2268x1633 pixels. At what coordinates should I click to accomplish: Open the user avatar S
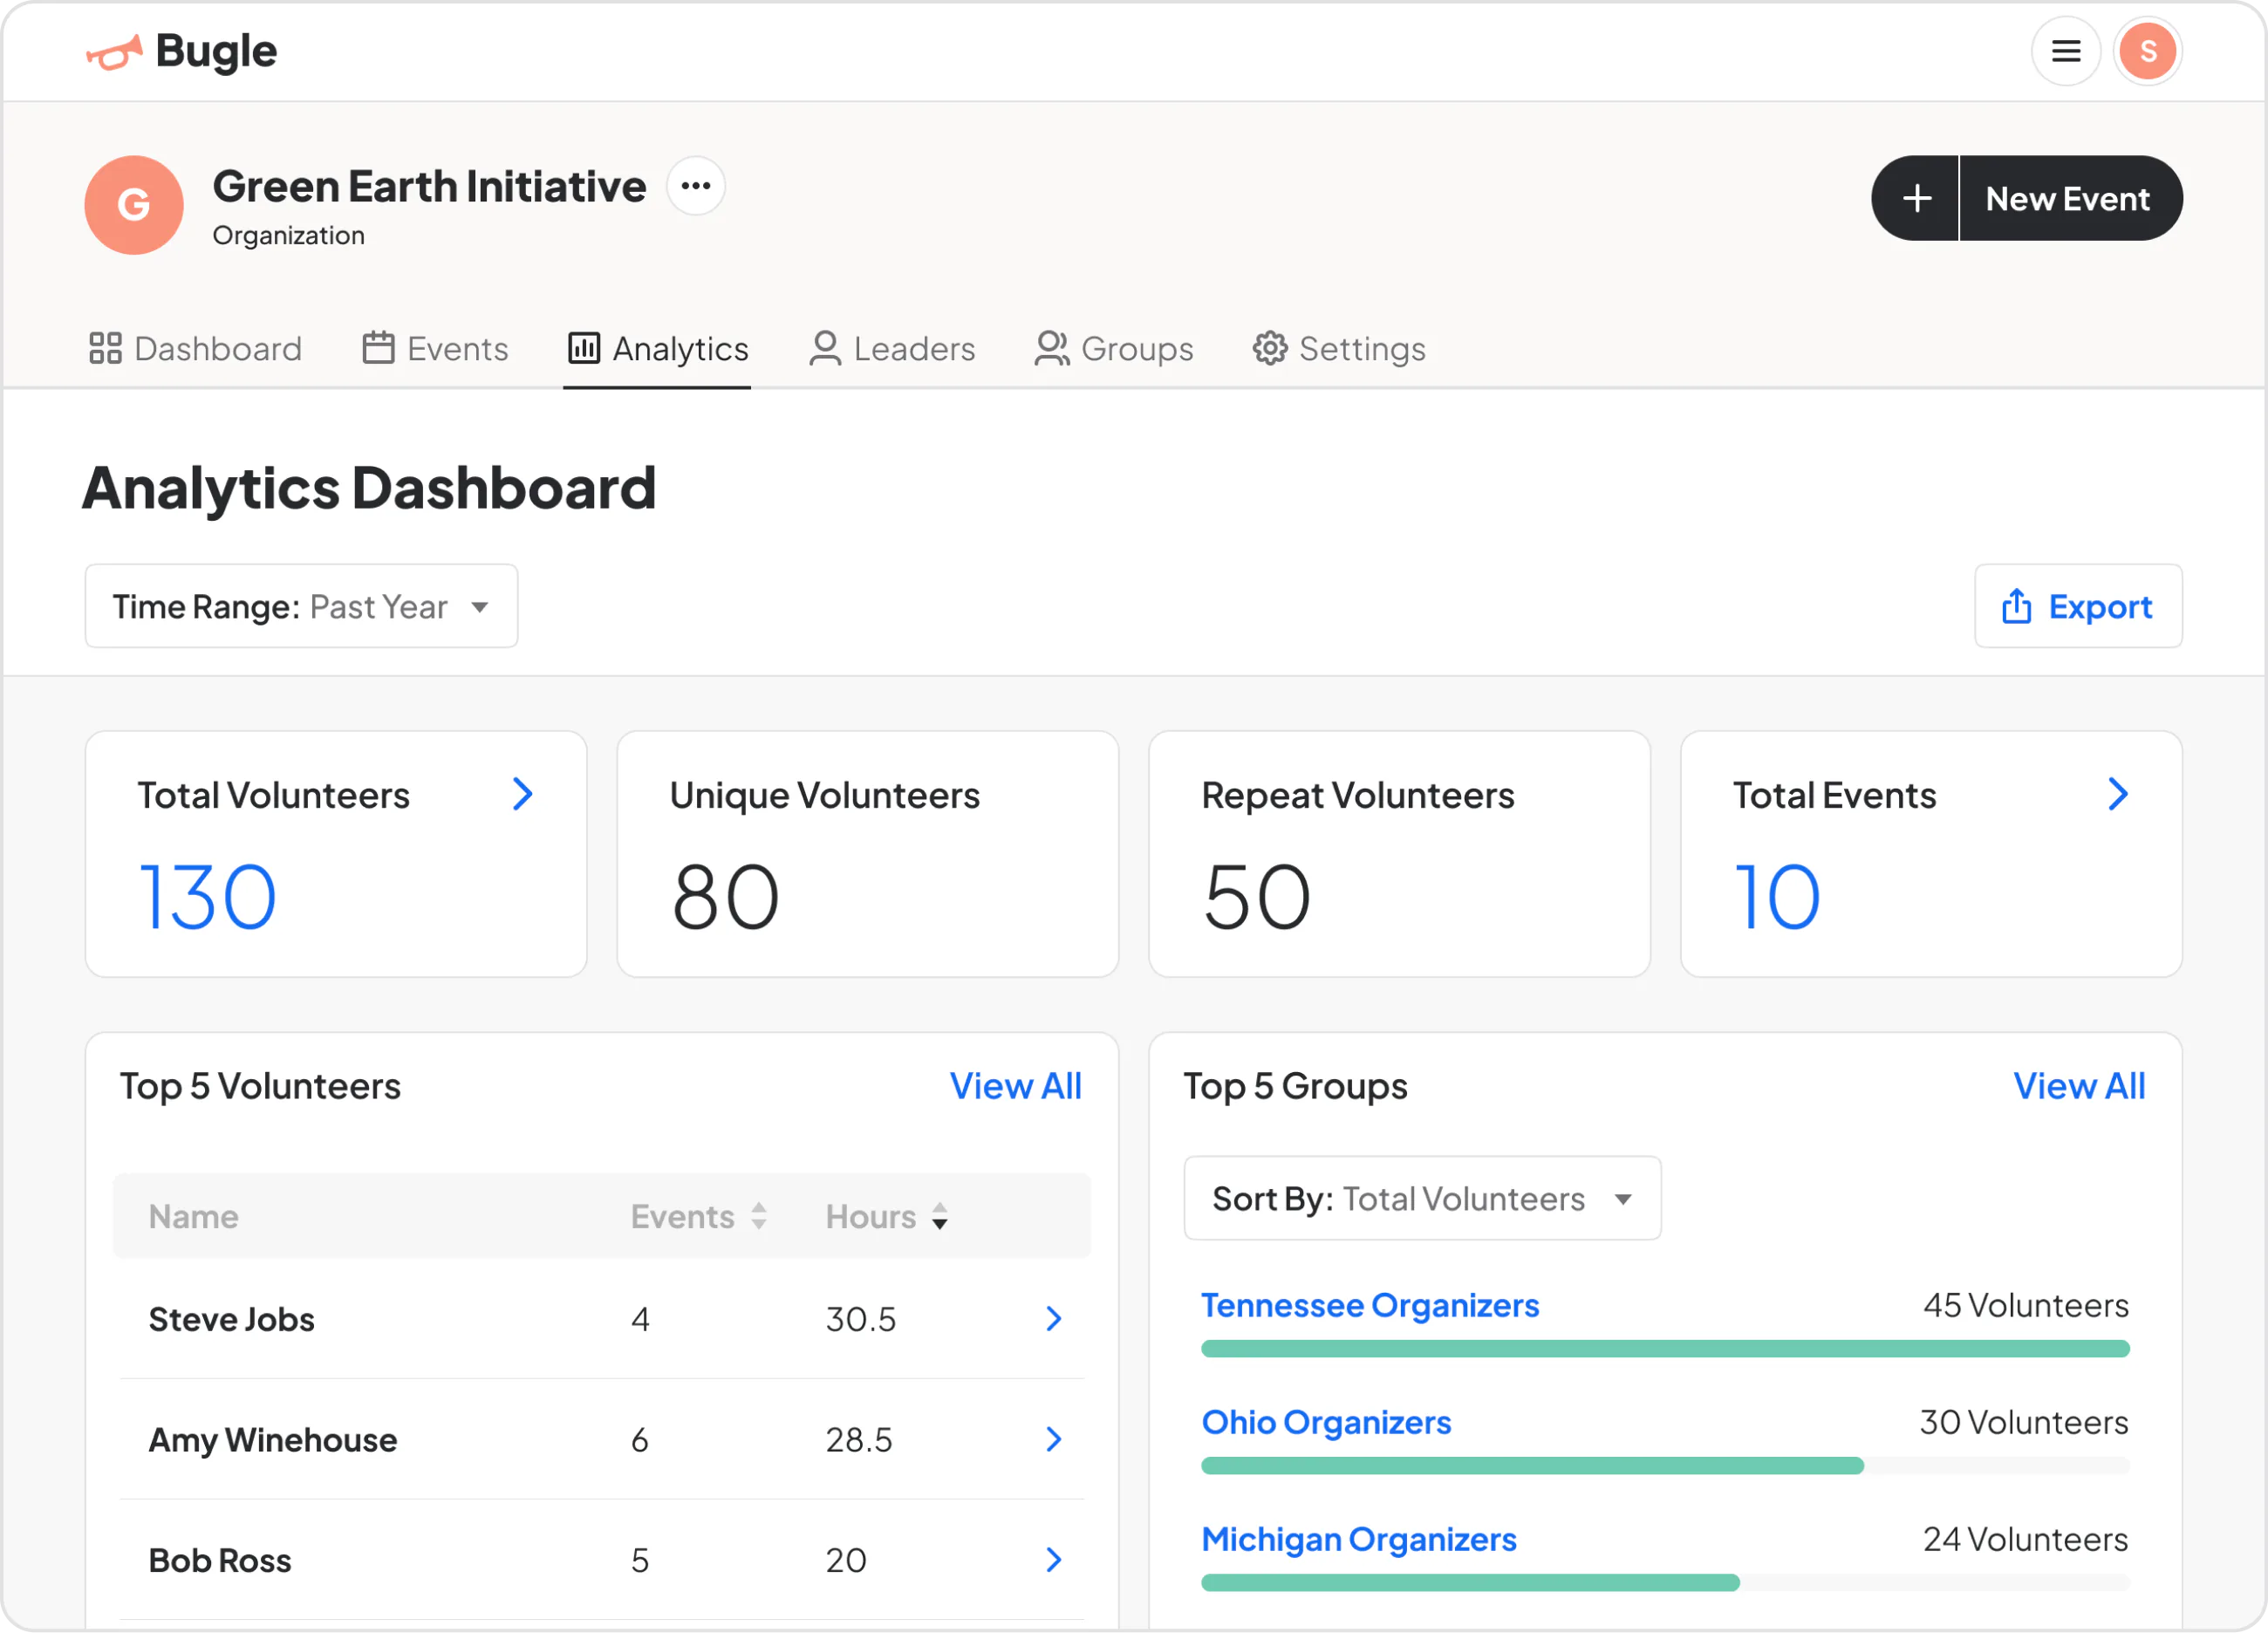tap(2147, 51)
